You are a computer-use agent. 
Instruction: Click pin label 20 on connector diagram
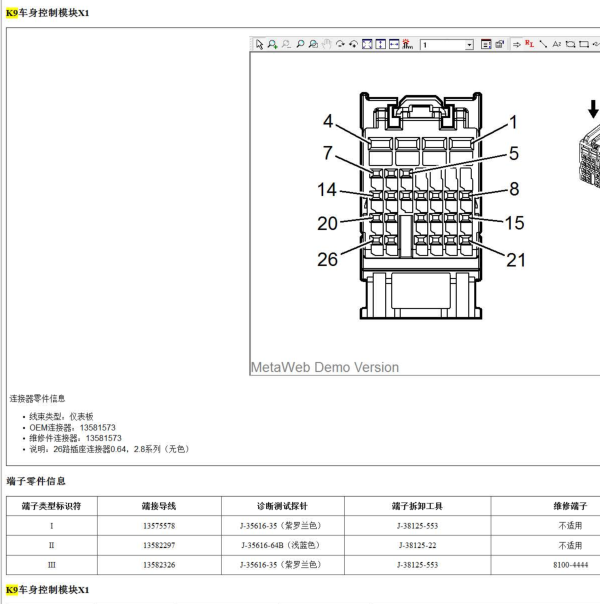(327, 223)
